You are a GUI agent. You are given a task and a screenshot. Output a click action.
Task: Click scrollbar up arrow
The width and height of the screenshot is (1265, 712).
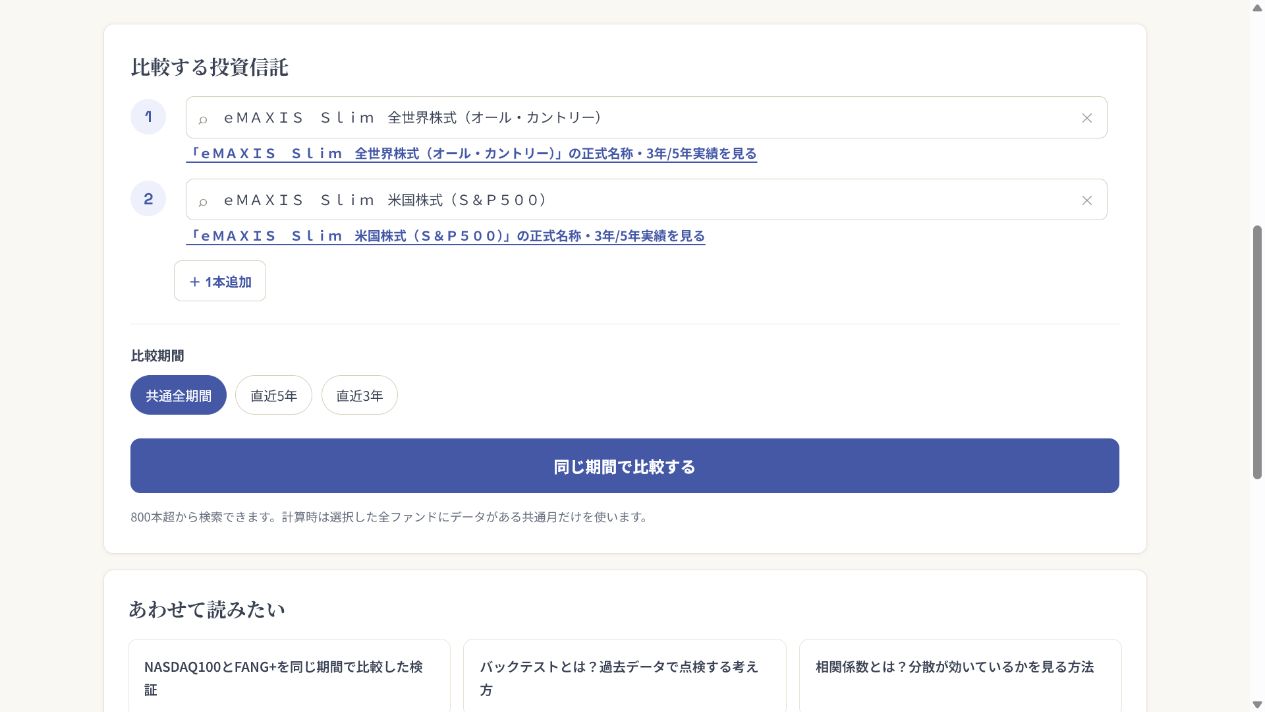point(1257,7)
